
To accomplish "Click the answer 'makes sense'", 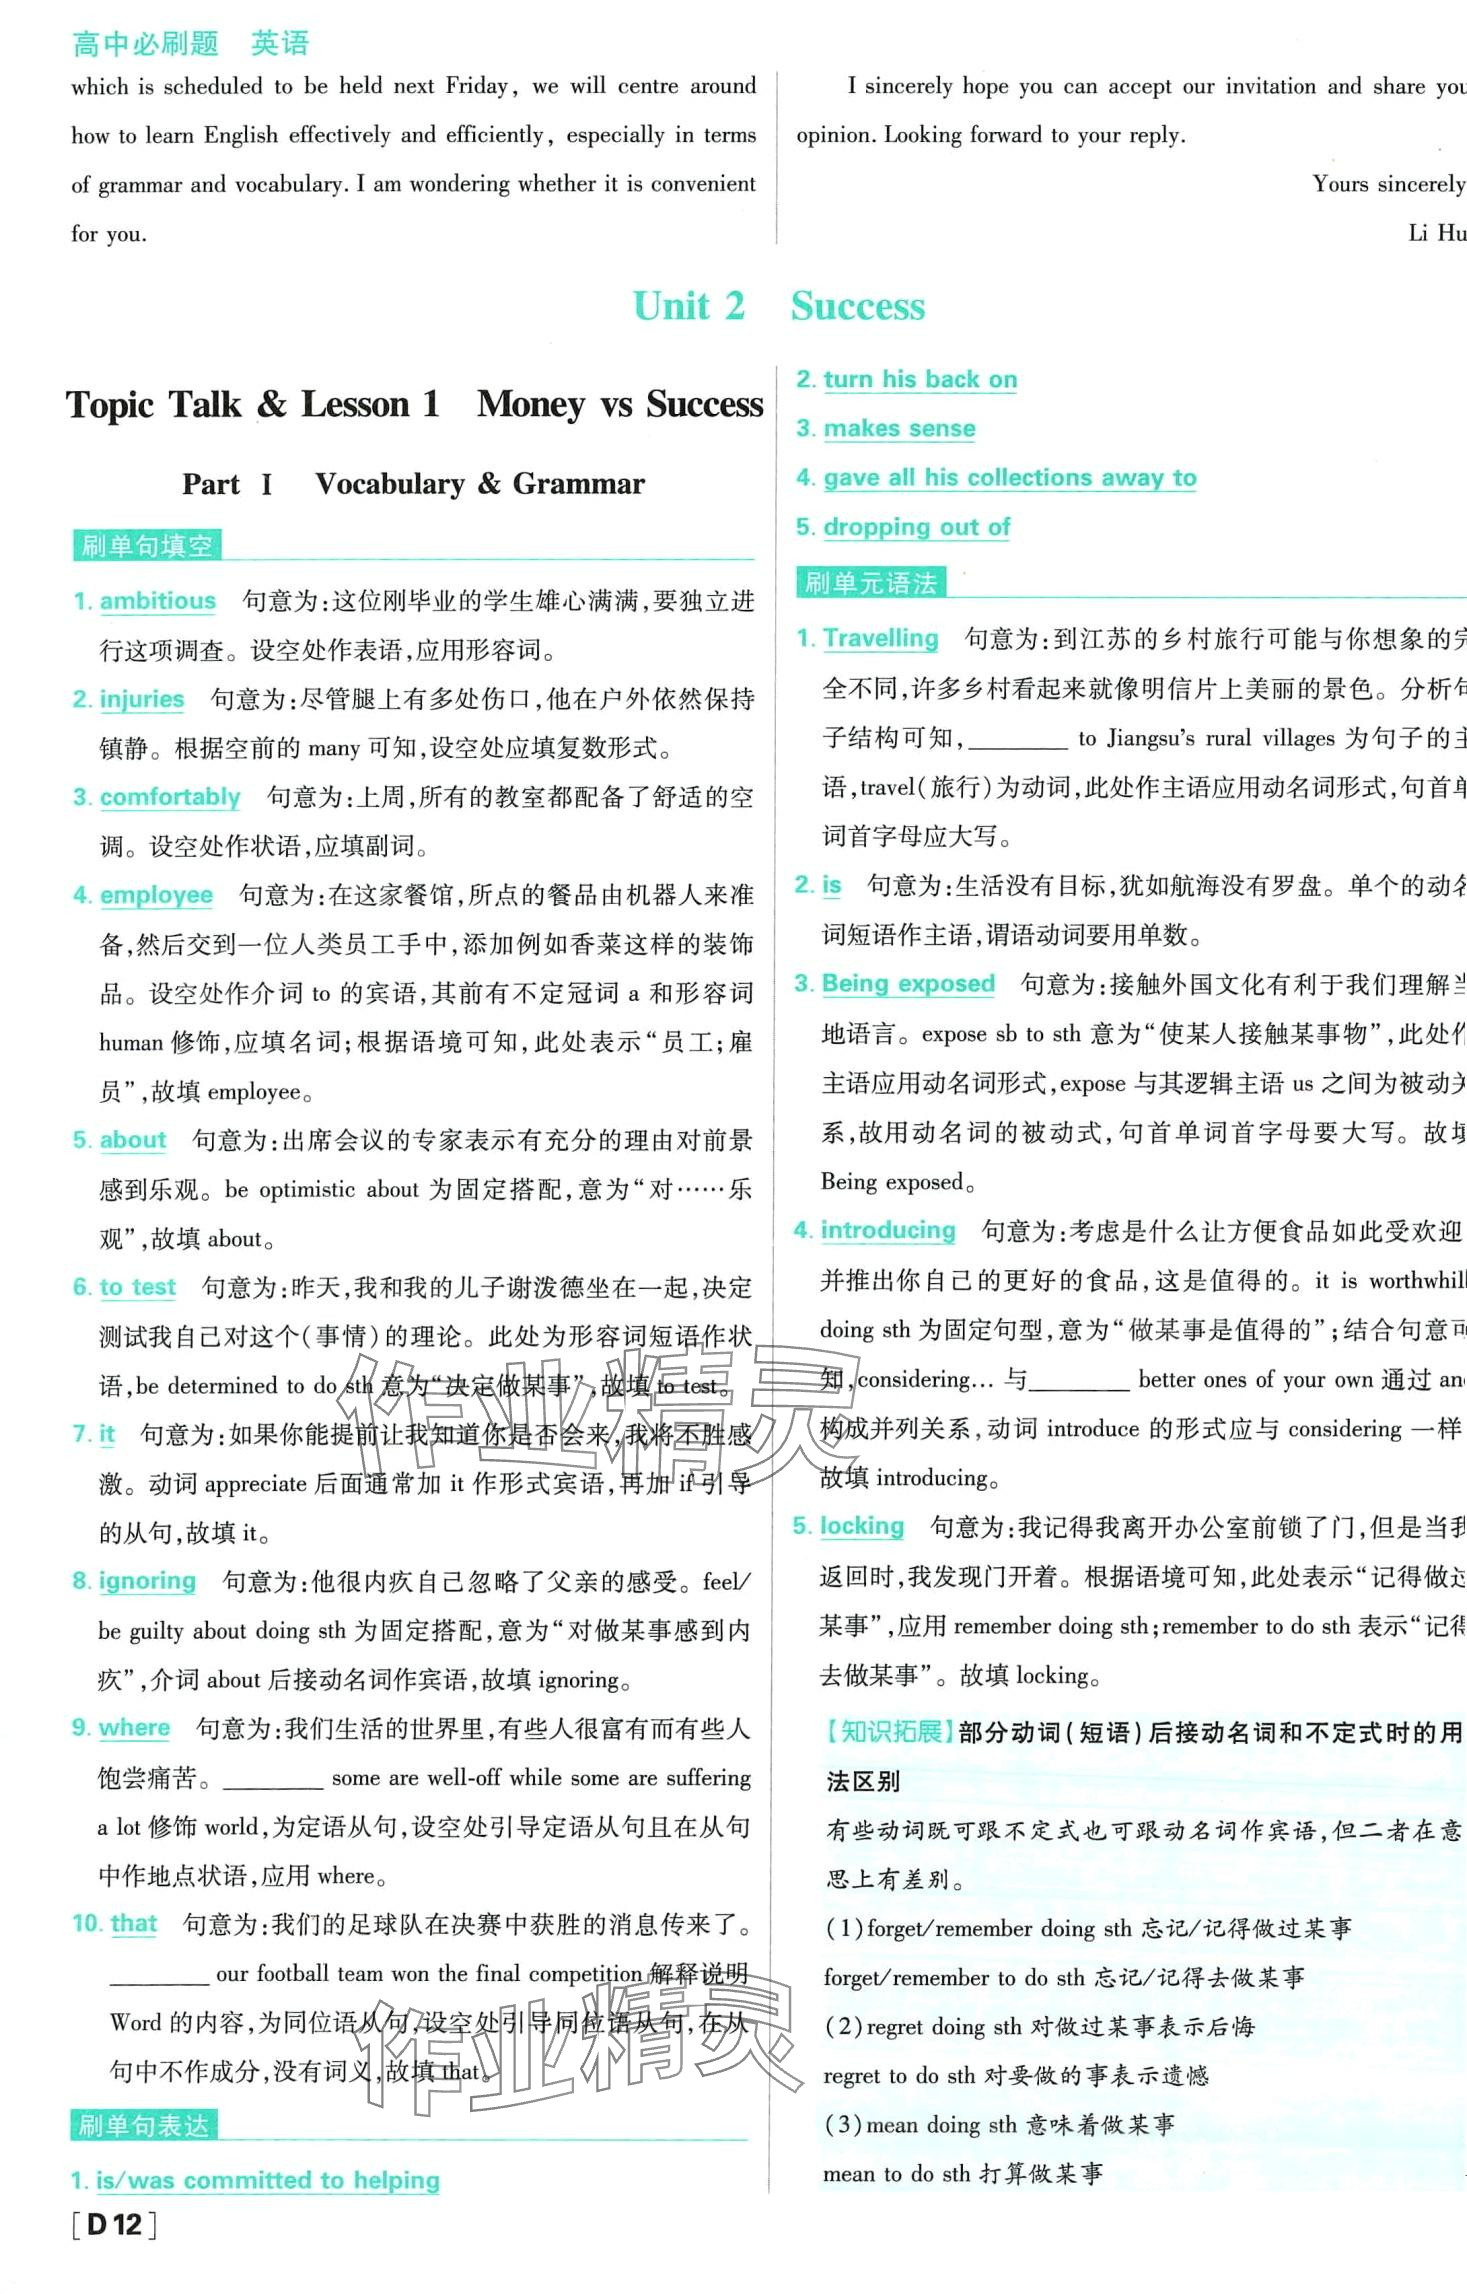I will coord(900,428).
